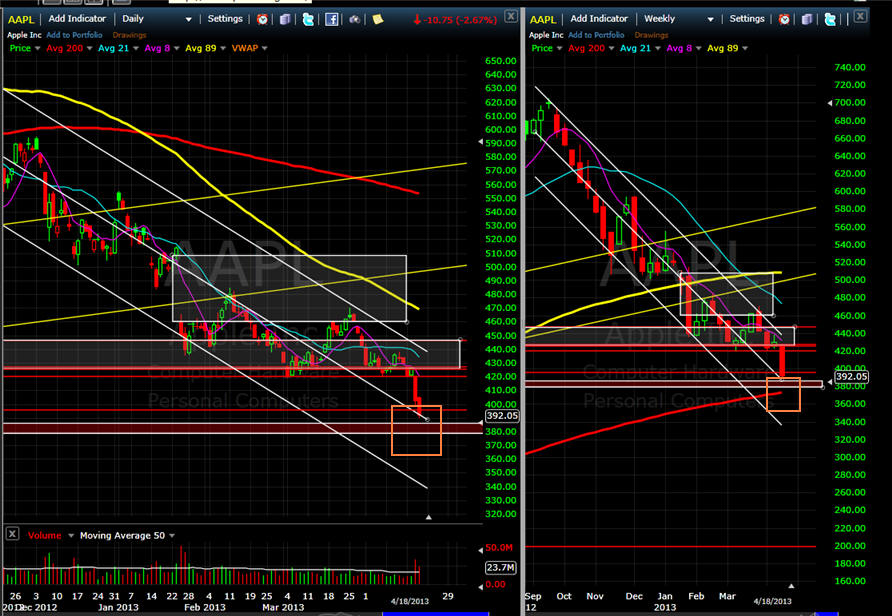Close the Weekly chart panel
Screen dimensions: 892x616
point(860,16)
